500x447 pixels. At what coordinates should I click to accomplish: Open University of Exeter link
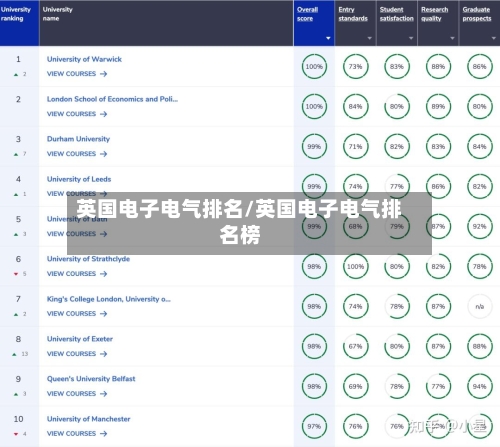pos(80,339)
